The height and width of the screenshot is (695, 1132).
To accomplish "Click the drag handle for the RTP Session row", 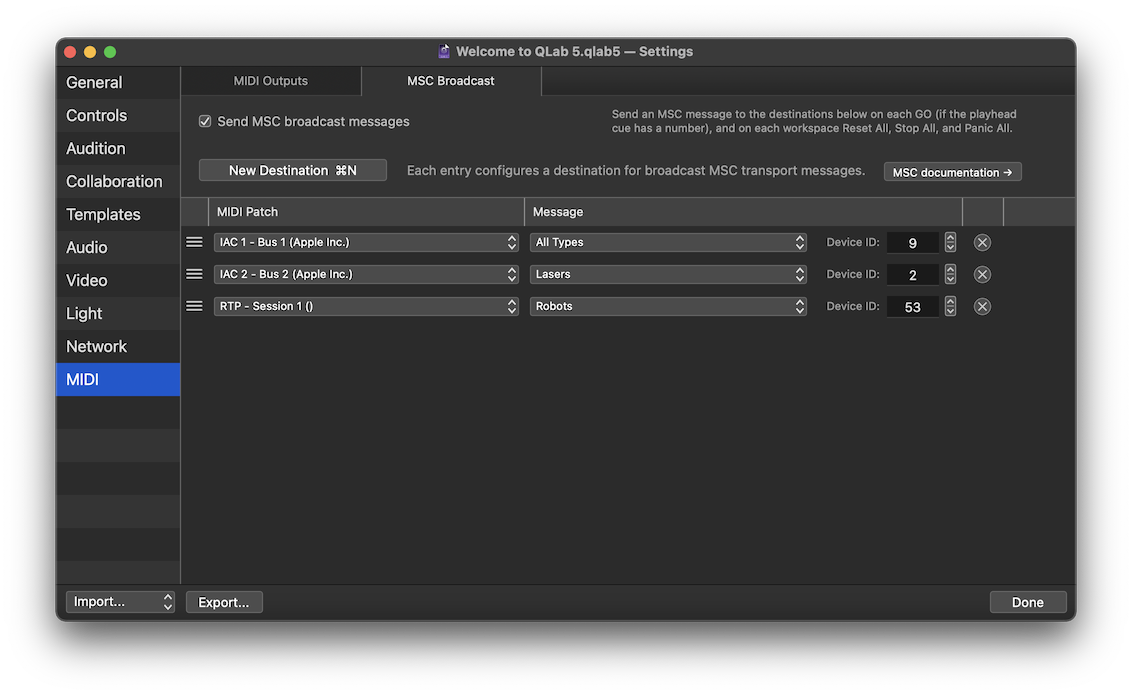I will pyautogui.click(x=194, y=305).
